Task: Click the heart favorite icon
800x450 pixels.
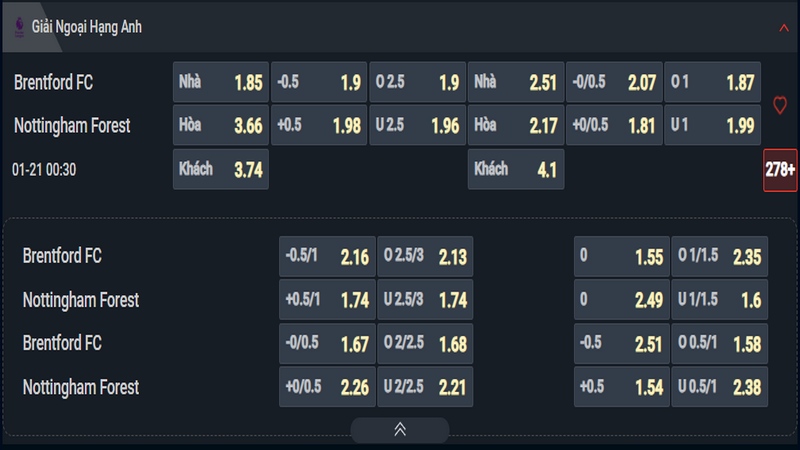Action: pos(780,105)
